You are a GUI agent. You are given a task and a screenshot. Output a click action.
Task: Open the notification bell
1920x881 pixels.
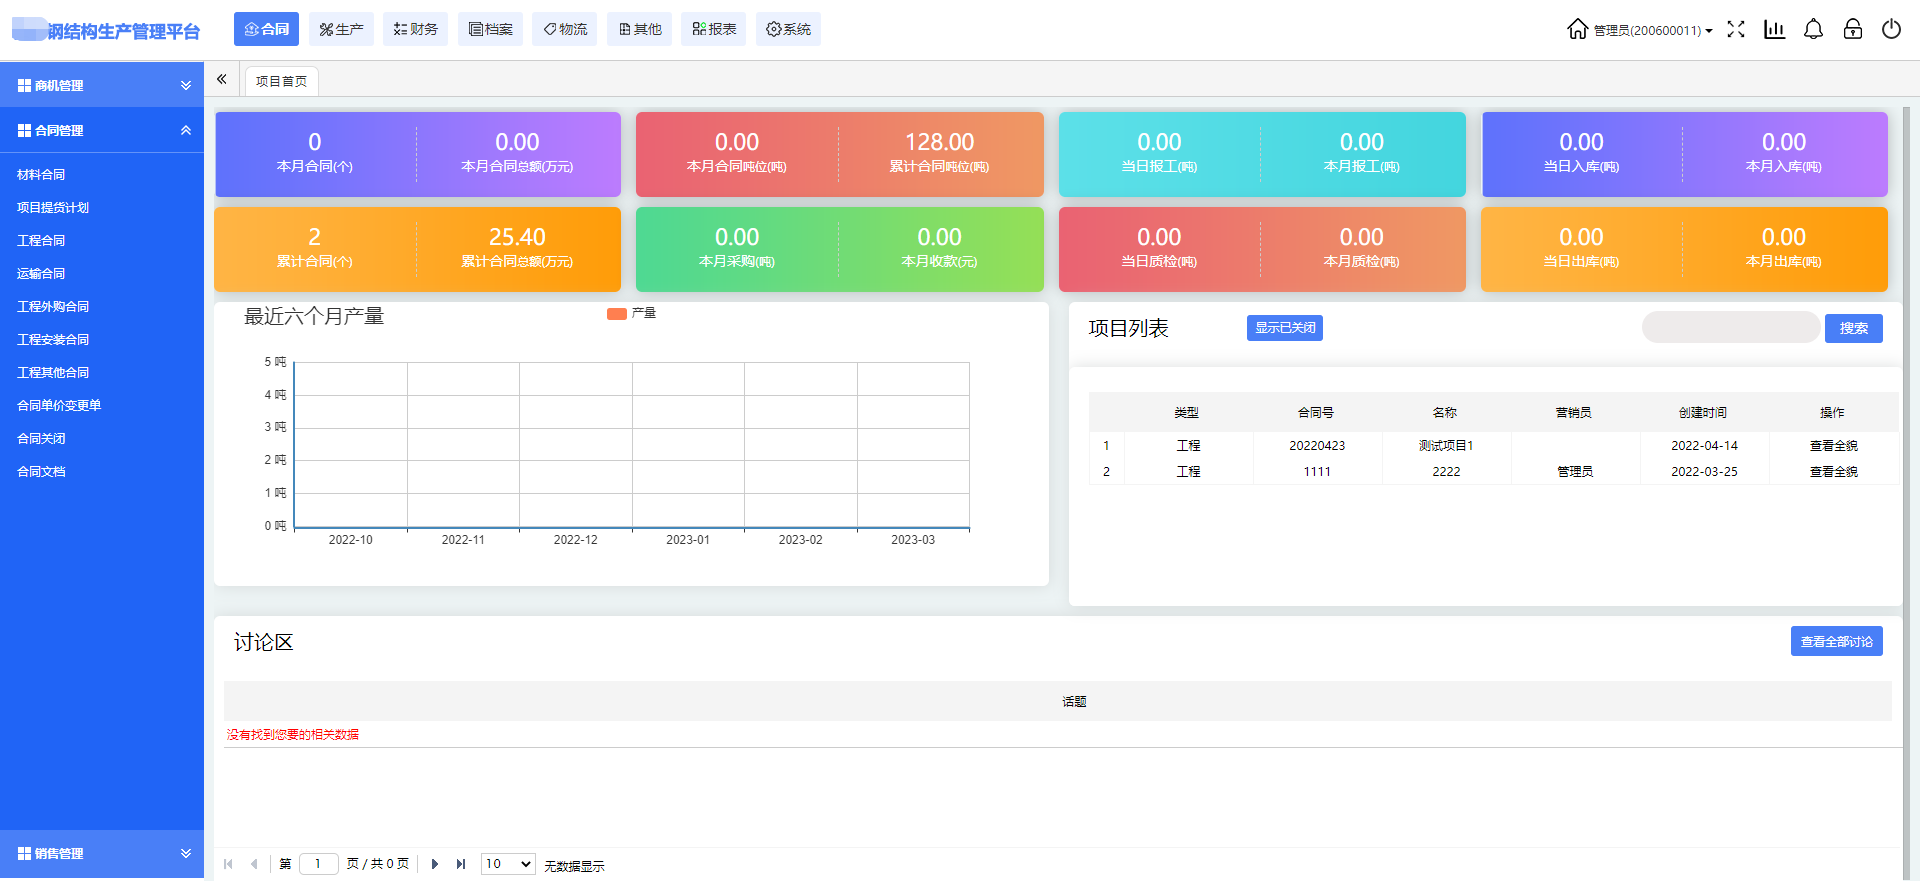(1813, 29)
